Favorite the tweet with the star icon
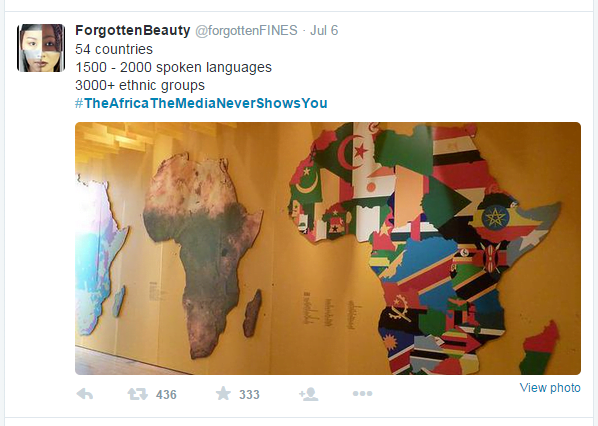598x426 pixels. [x=223, y=394]
